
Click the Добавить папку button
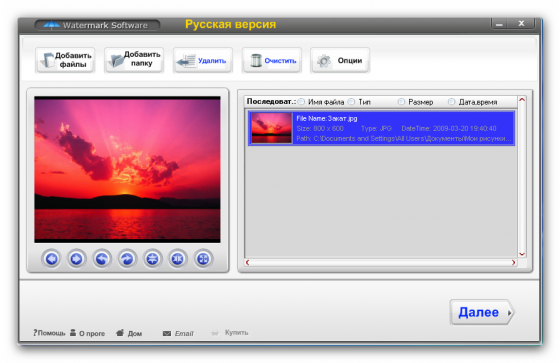pyautogui.click(x=134, y=60)
